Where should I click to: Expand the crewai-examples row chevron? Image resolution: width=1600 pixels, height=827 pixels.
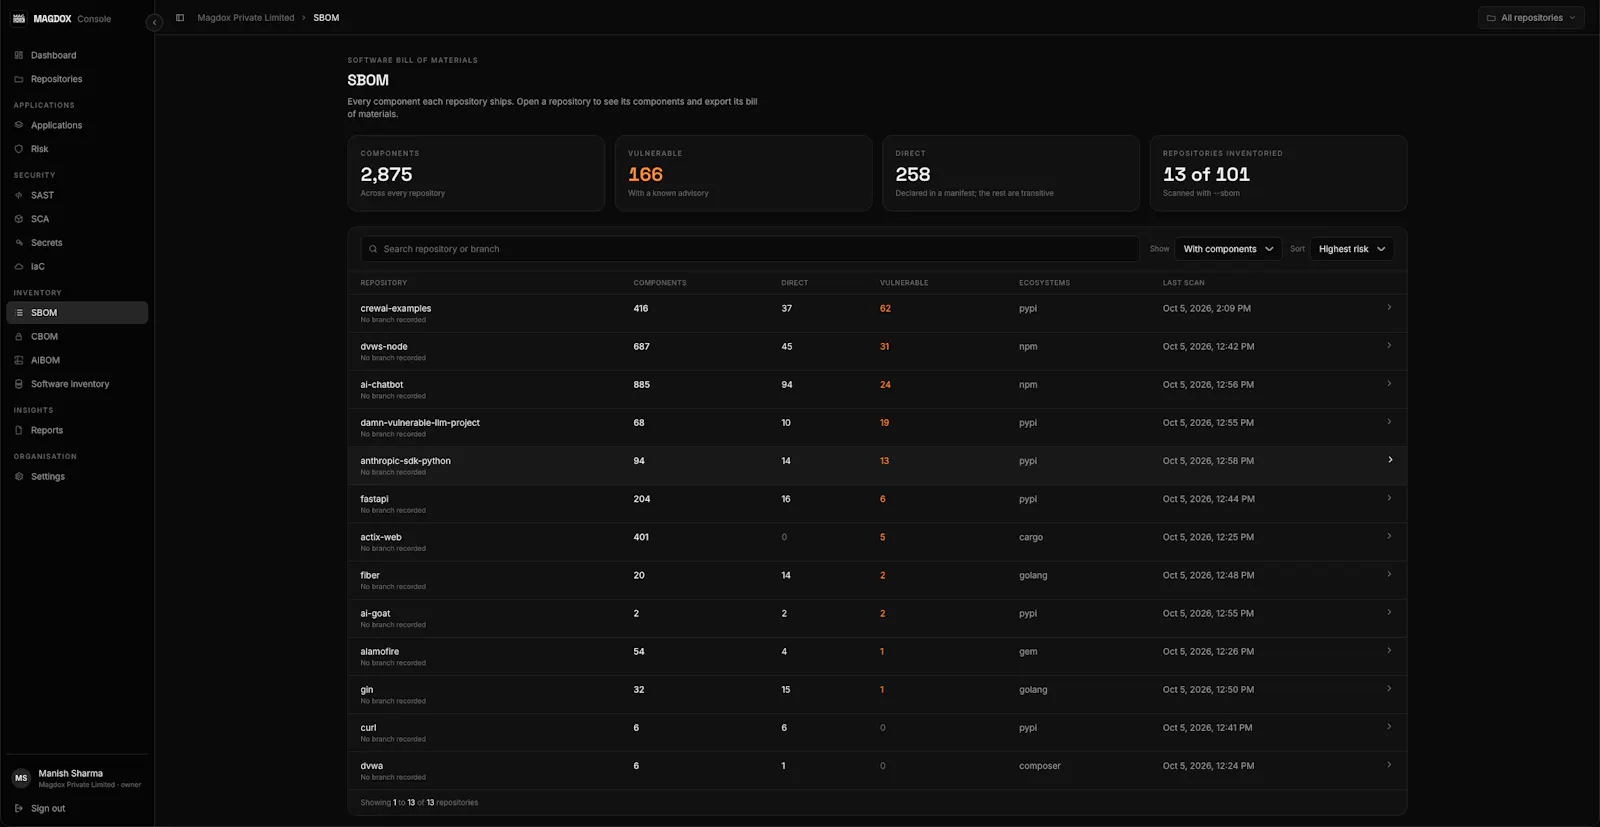(x=1389, y=307)
